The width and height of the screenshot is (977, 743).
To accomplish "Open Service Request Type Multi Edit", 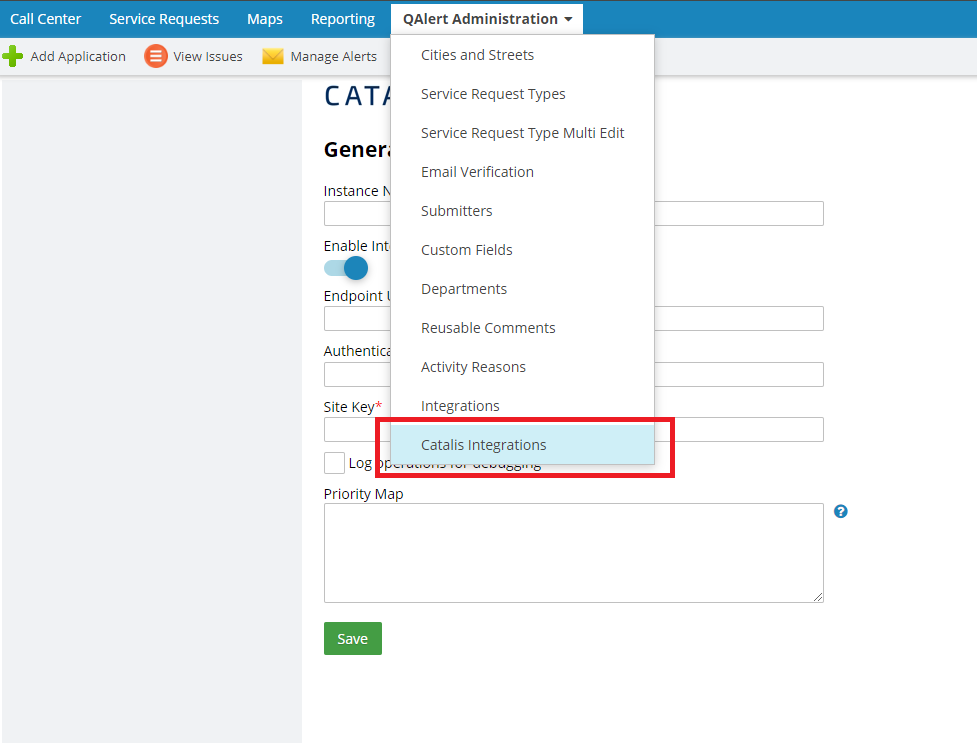I will [522, 133].
